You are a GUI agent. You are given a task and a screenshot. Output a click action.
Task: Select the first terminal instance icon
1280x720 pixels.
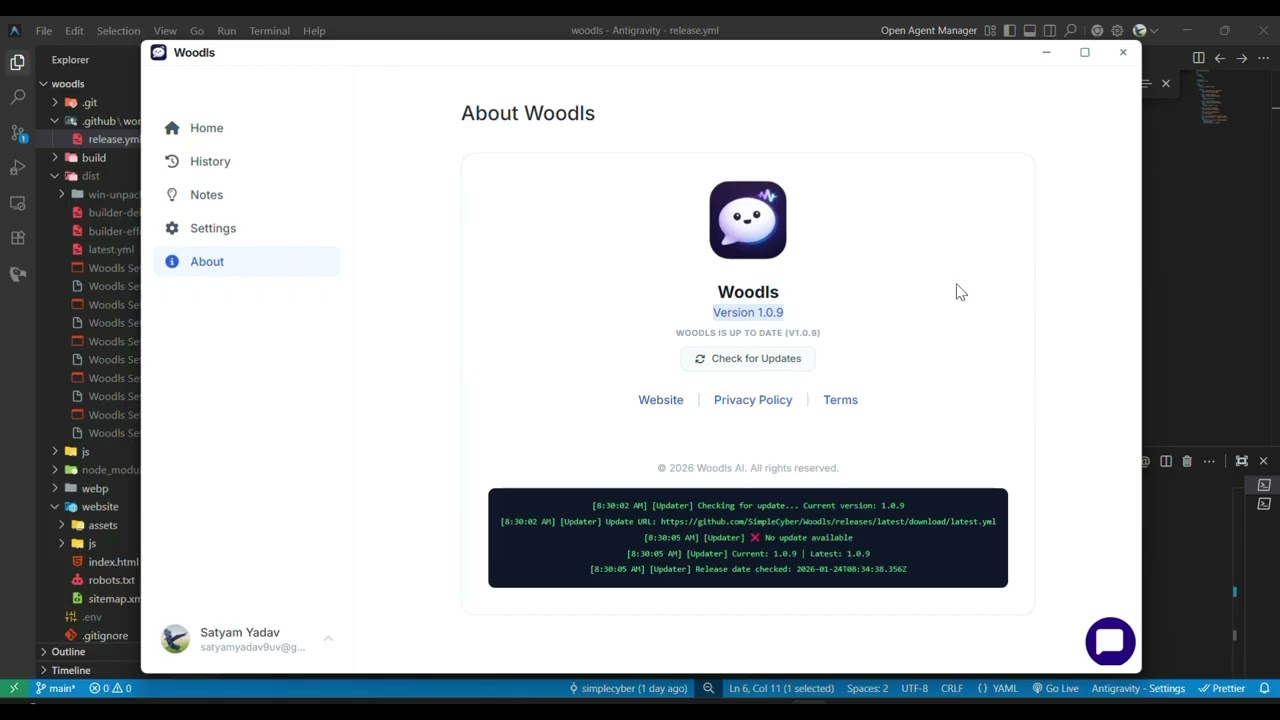(x=1264, y=486)
